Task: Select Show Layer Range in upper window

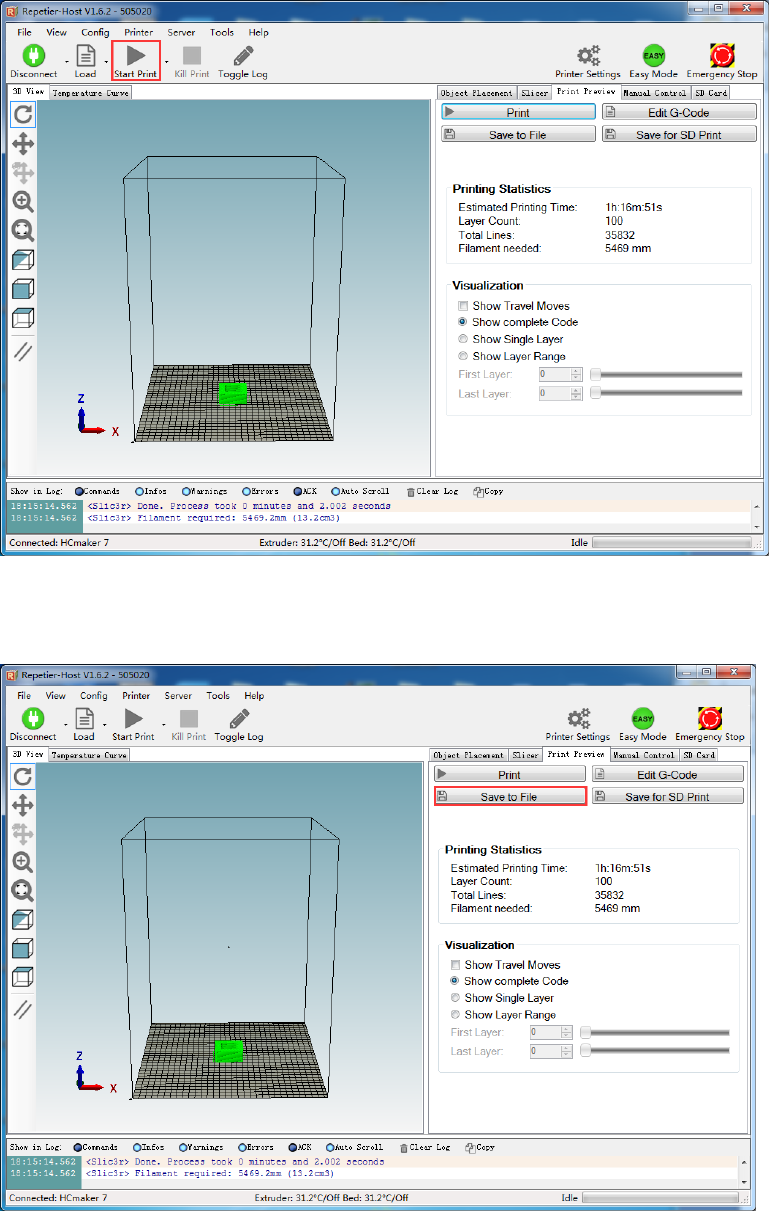Action: click(x=463, y=356)
